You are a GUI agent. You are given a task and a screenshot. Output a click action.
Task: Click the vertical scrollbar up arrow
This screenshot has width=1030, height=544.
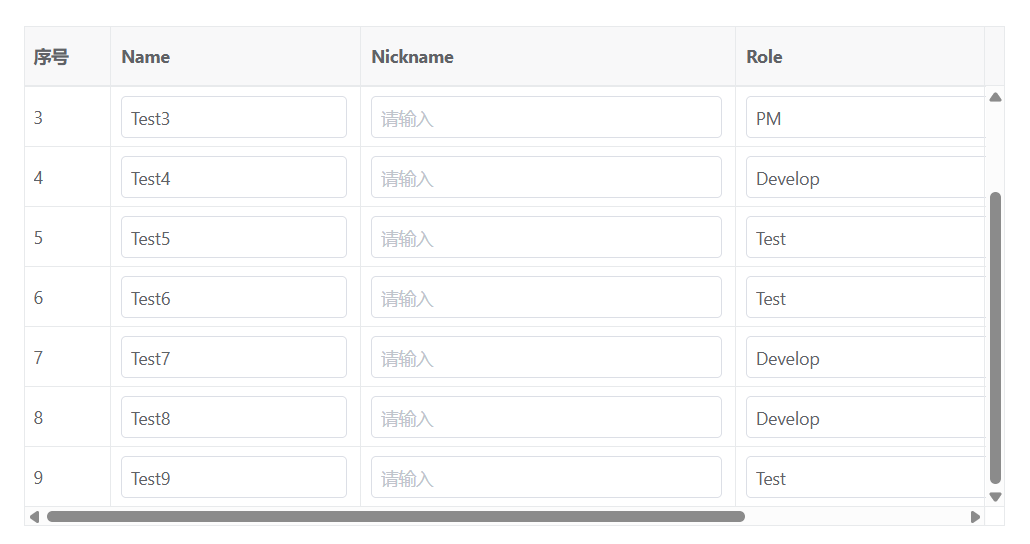tap(995, 97)
